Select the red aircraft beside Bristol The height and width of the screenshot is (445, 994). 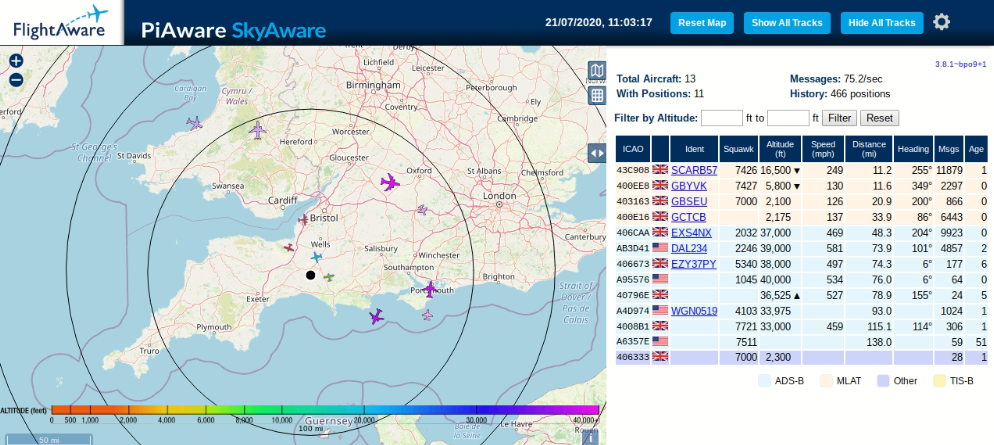click(x=303, y=219)
